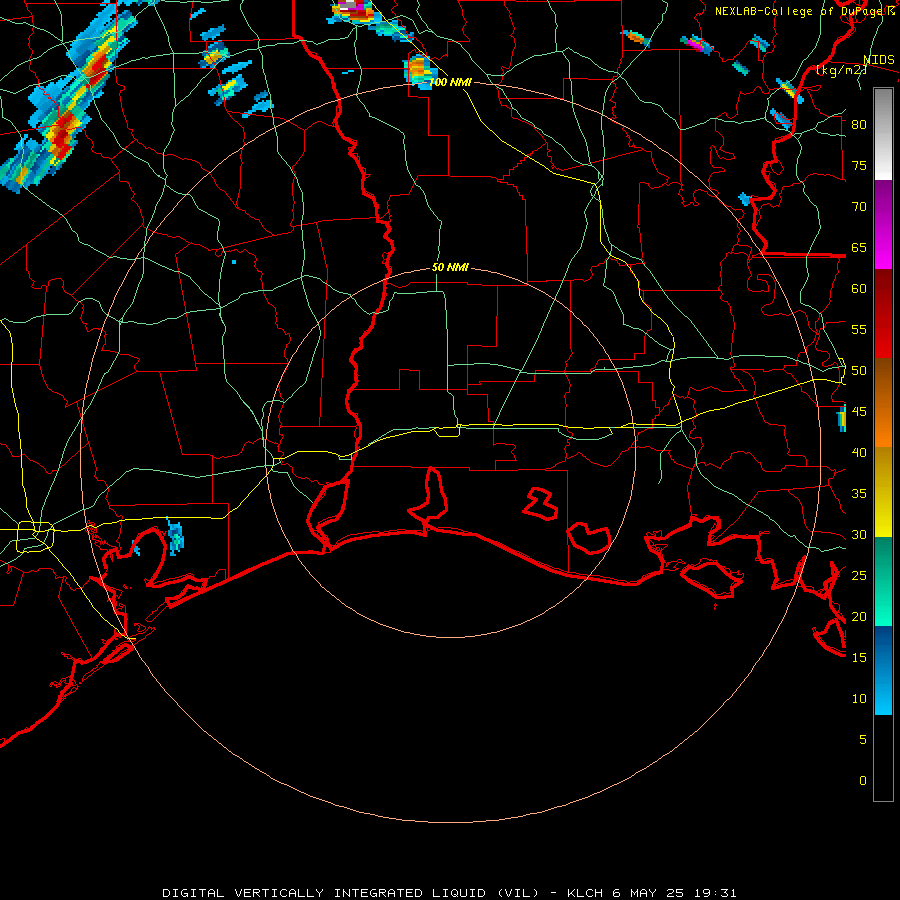
Task: Click the yellow segment of the color bar
Action: point(883,492)
